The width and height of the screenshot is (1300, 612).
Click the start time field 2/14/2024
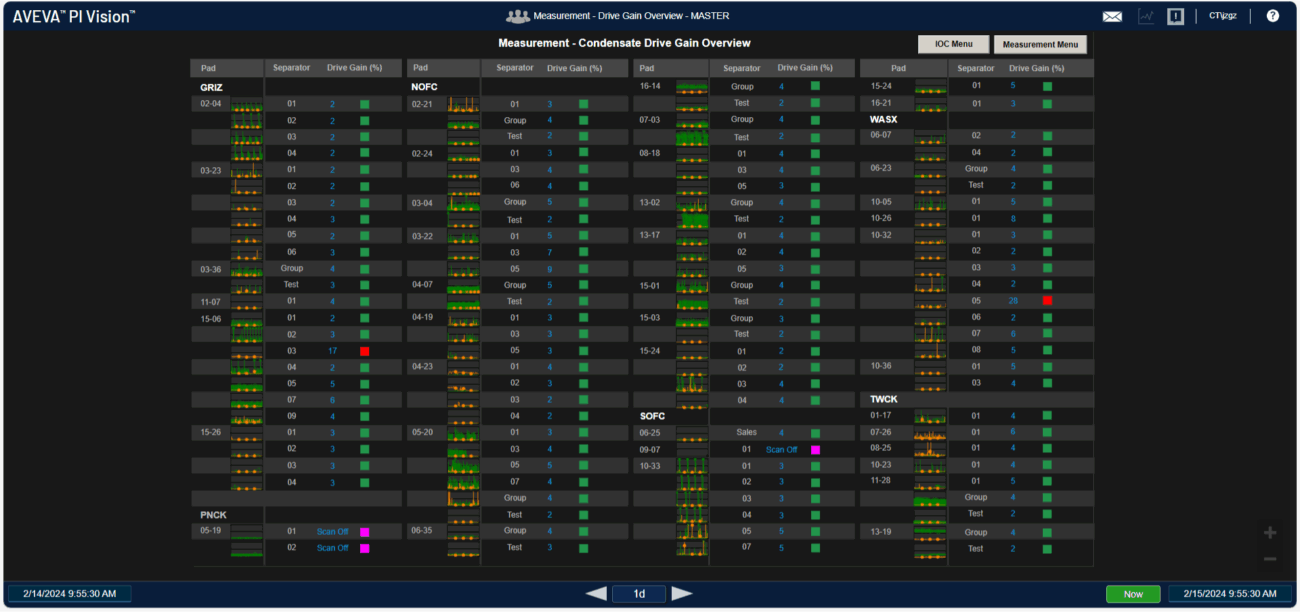point(70,594)
